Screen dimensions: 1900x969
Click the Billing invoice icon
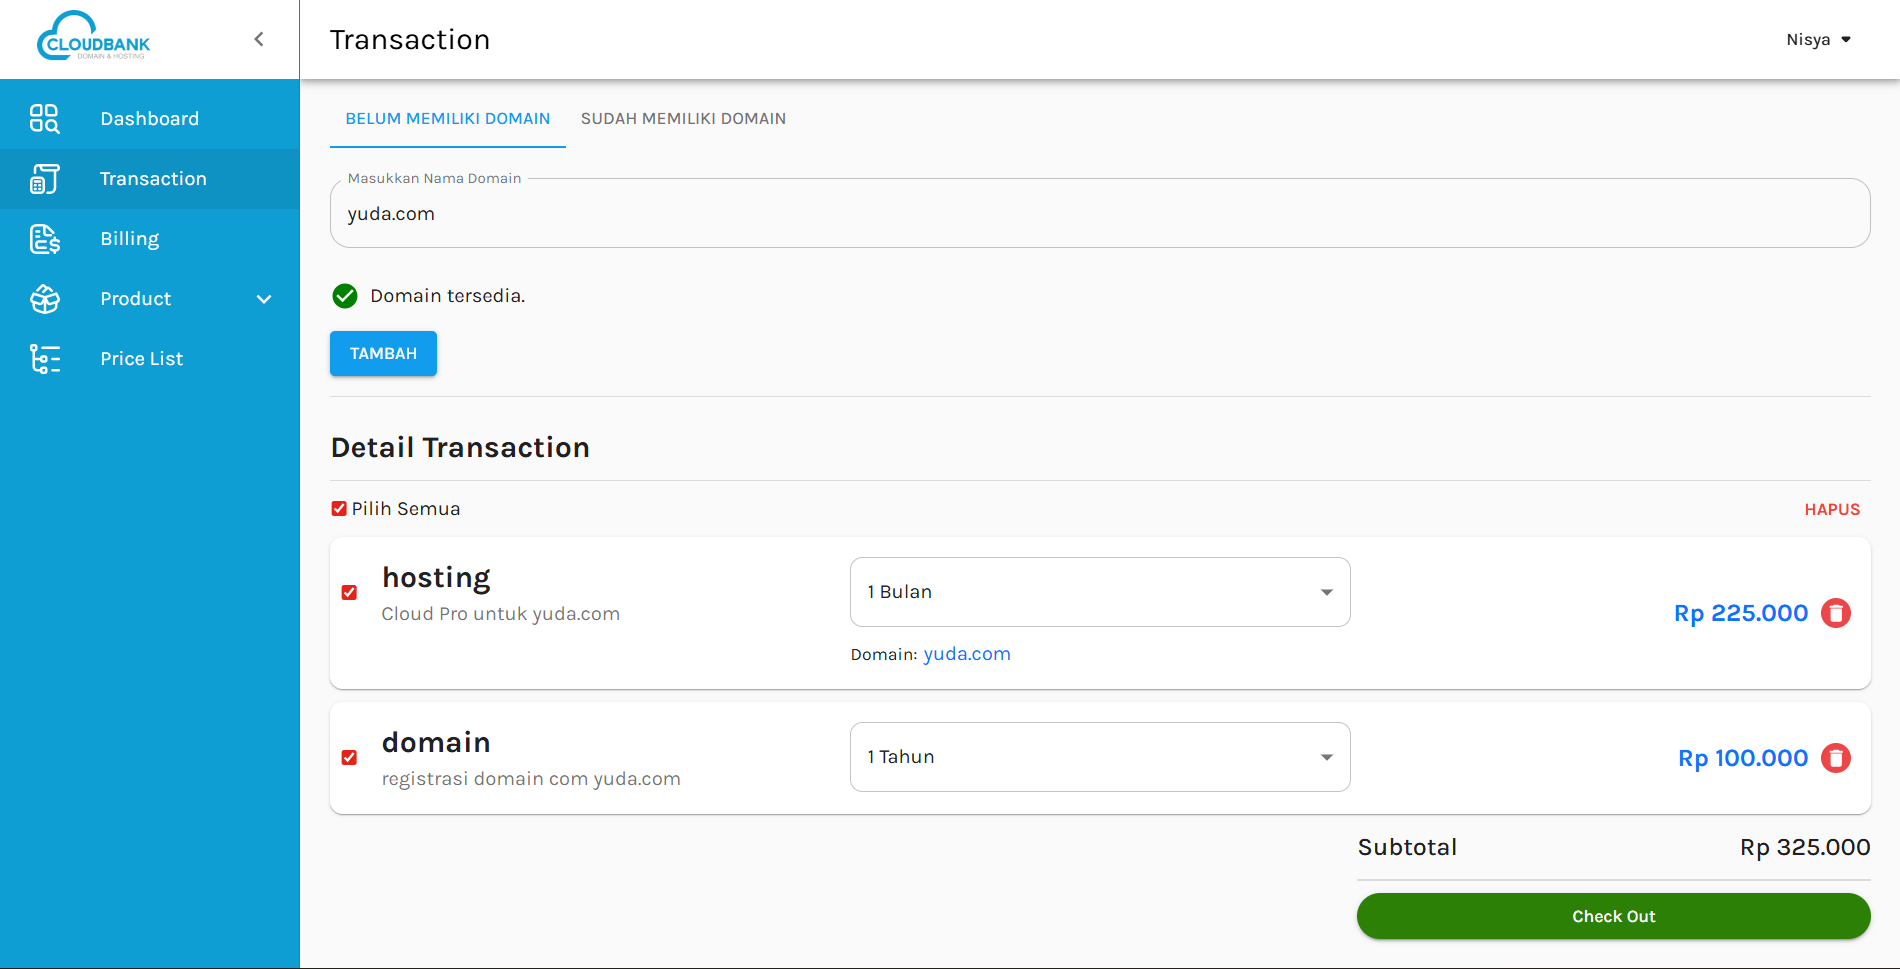coord(44,239)
